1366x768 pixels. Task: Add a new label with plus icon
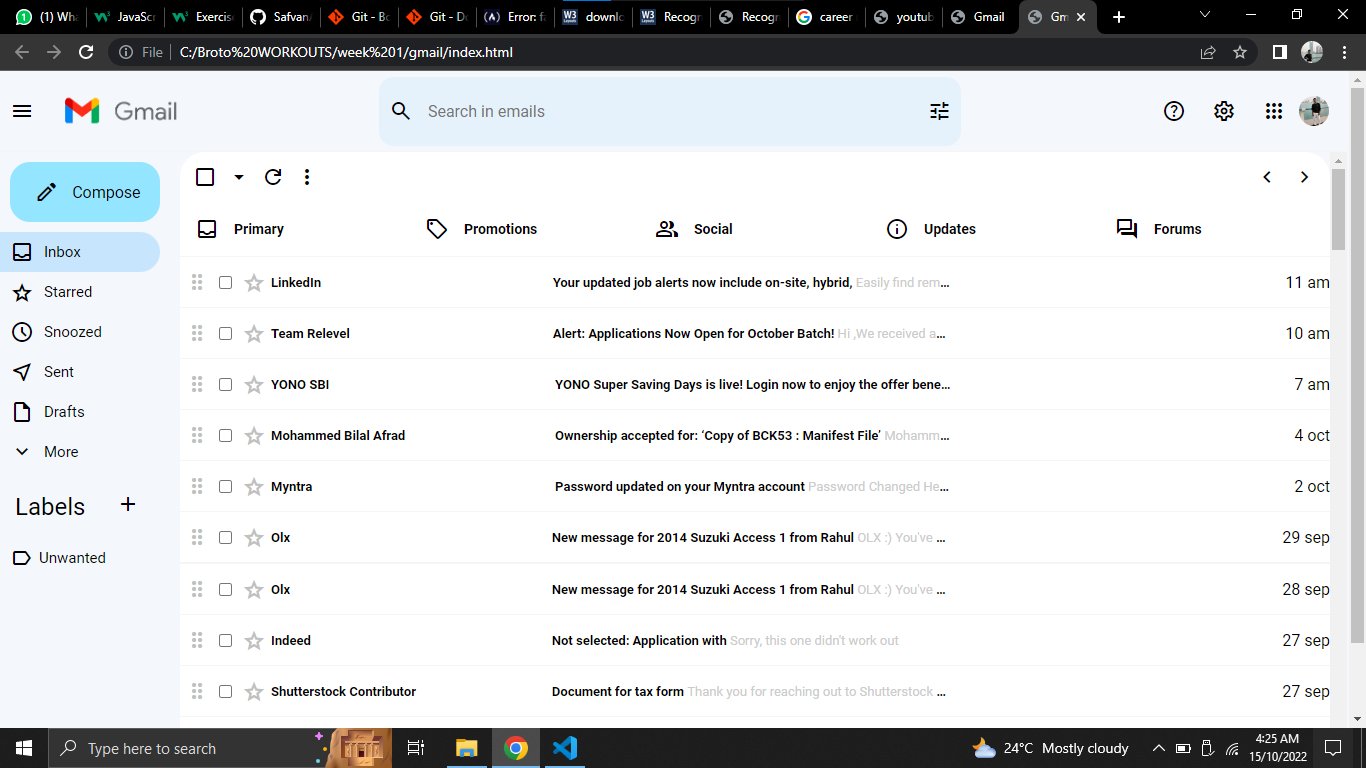128,505
